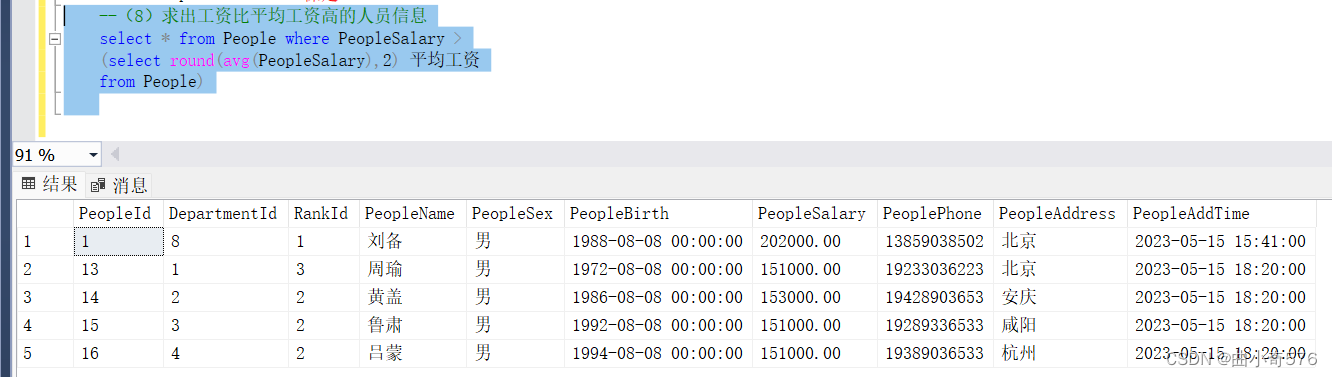This screenshot has width=1332, height=377.
Task: Switch to the 消息 messages tab
Action: (120, 185)
